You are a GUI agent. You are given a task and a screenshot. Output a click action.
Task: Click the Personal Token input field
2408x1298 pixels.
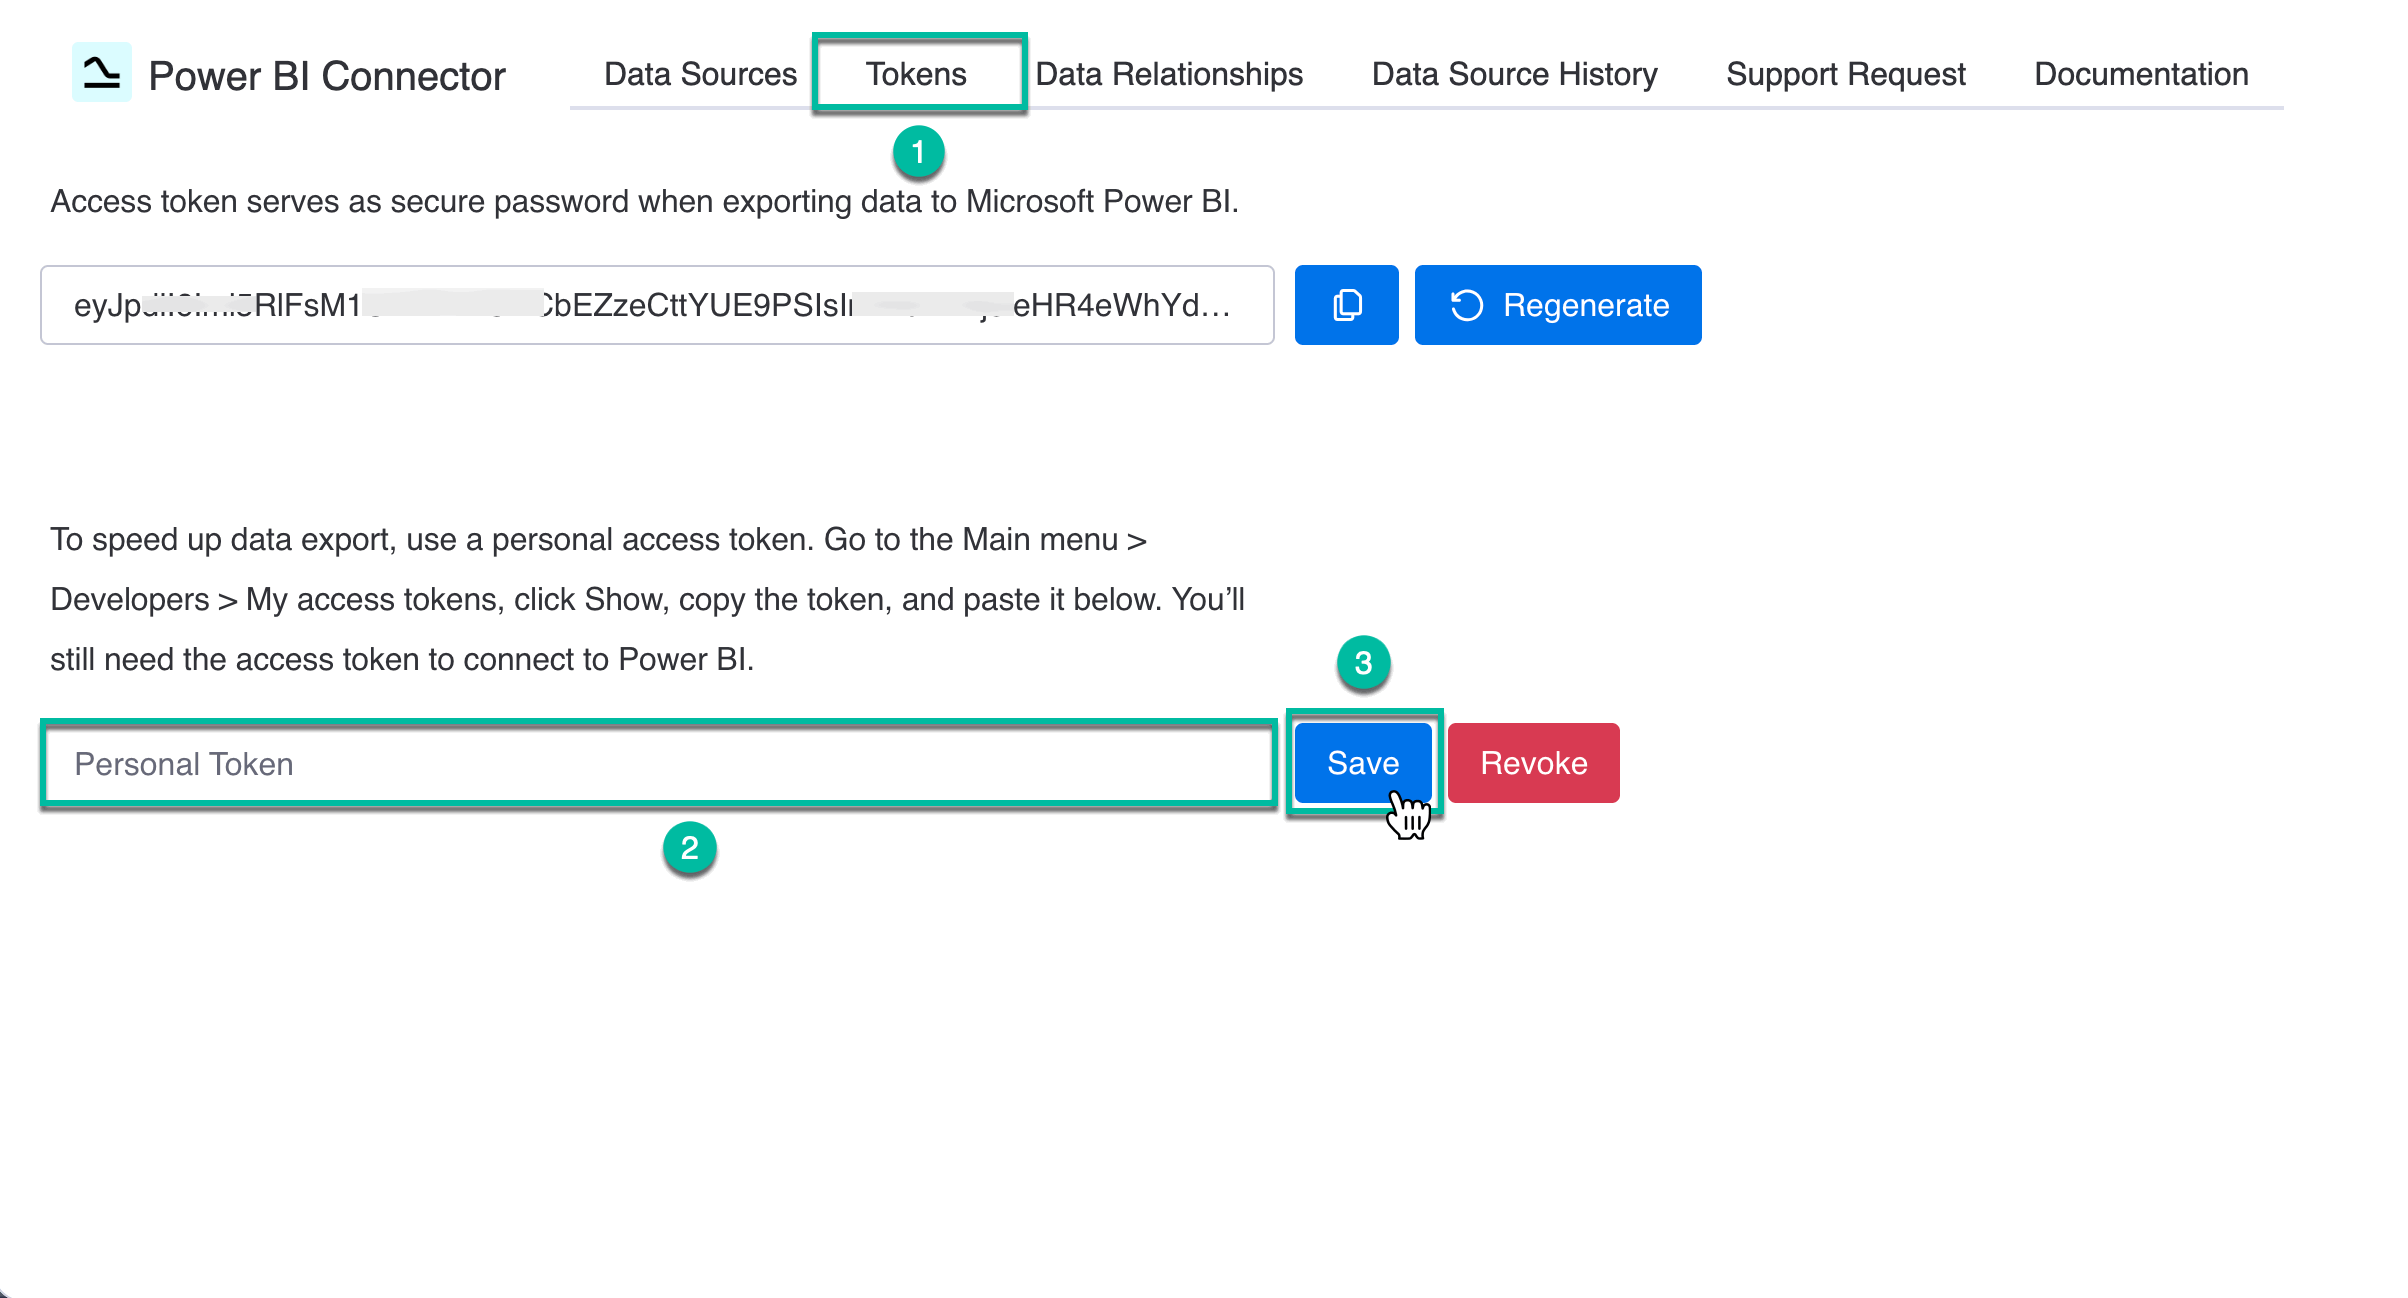655,764
